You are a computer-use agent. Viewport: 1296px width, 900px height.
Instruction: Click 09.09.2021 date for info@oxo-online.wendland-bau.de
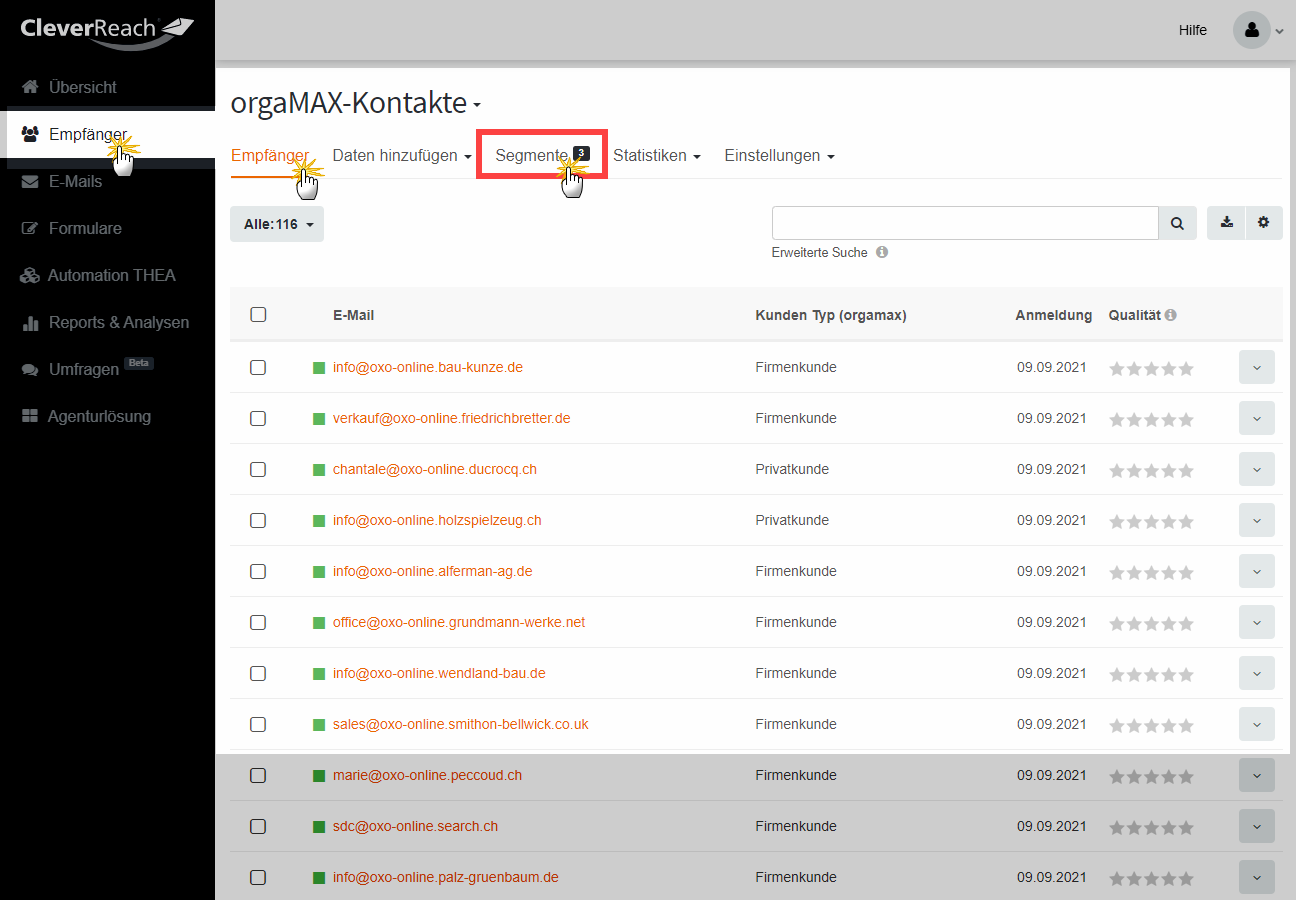[1051, 673]
